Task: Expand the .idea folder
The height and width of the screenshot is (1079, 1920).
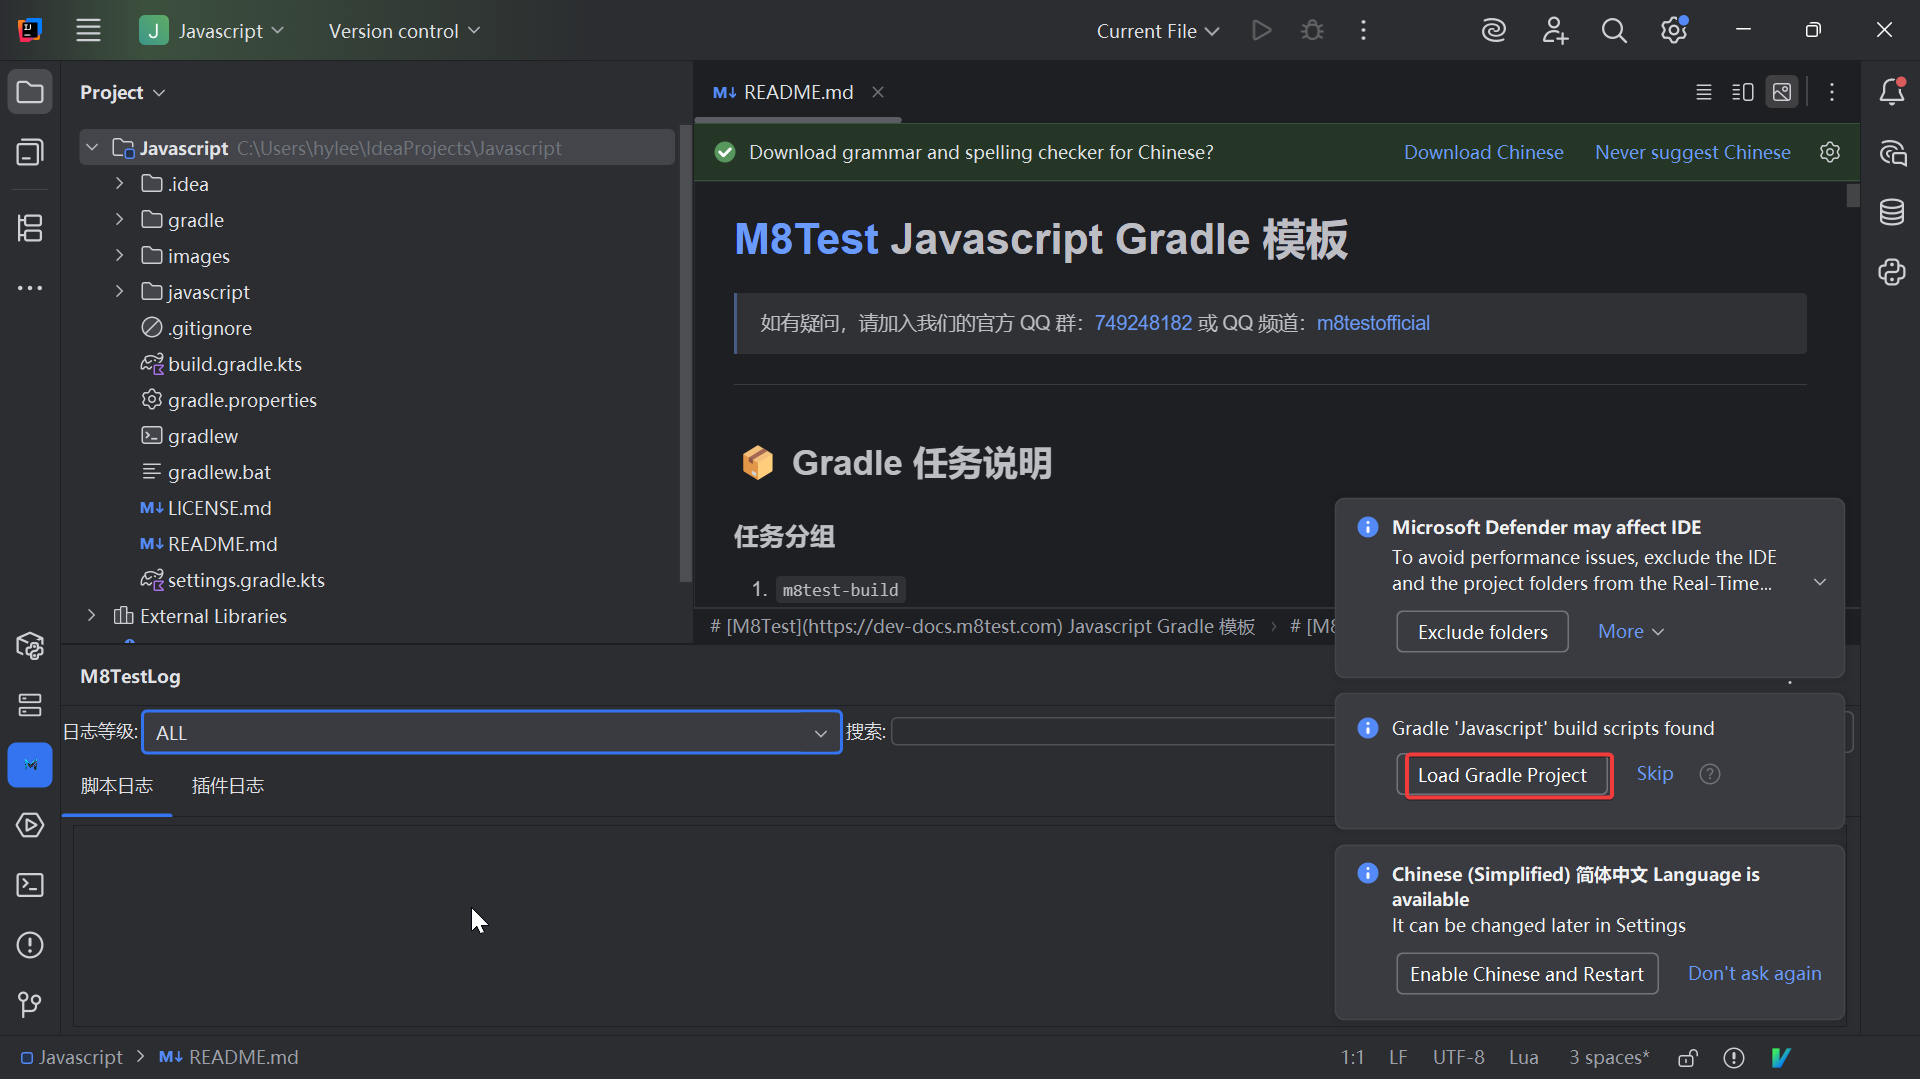Action: (119, 184)
